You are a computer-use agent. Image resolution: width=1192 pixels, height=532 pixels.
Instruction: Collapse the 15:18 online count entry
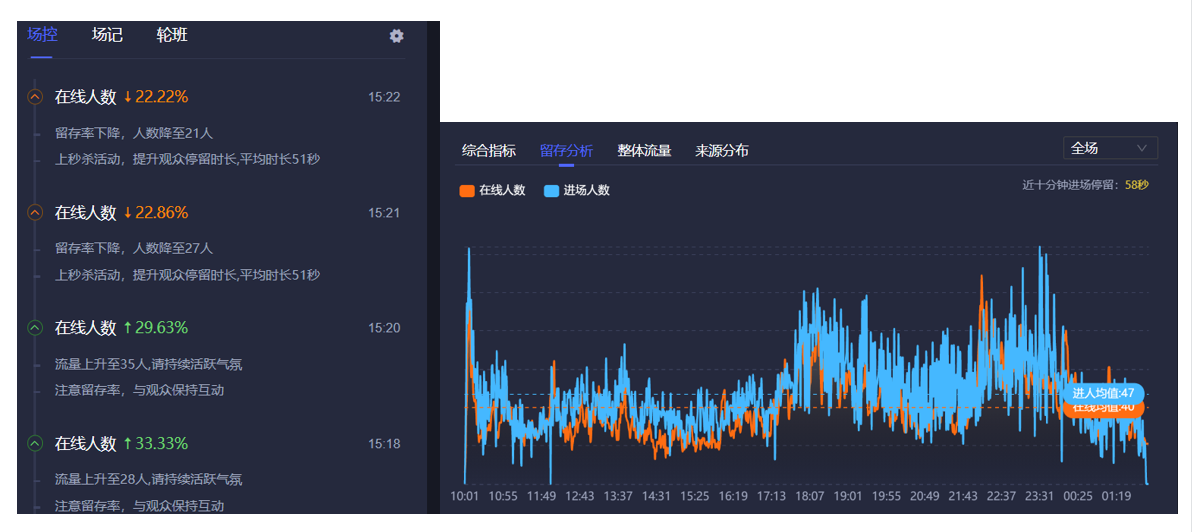[x=34, y=443]
